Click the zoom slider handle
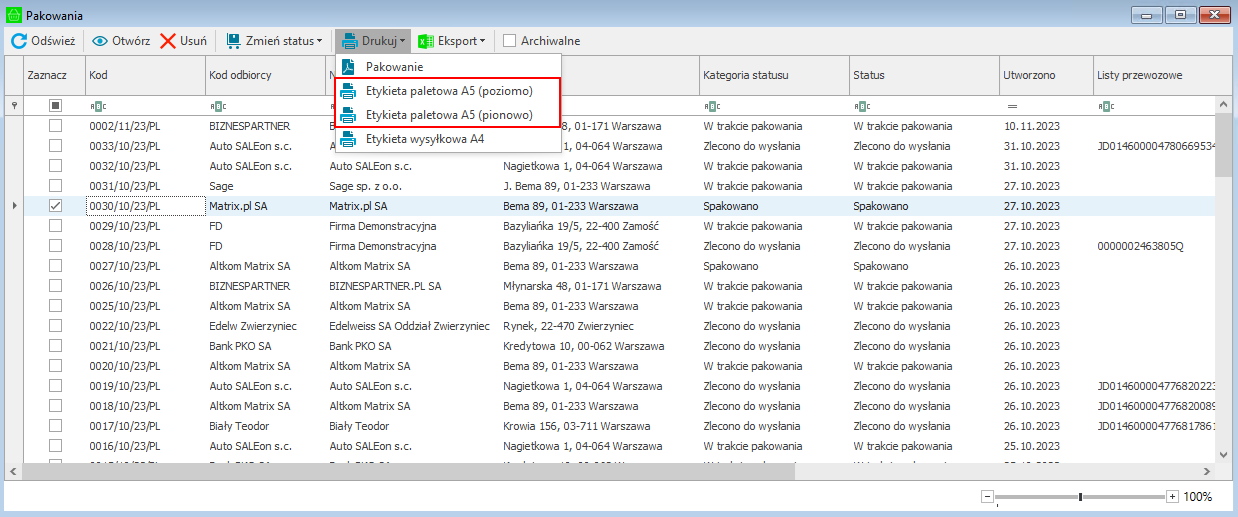This screenshot has width=1238, height=517. [1080, 497]
